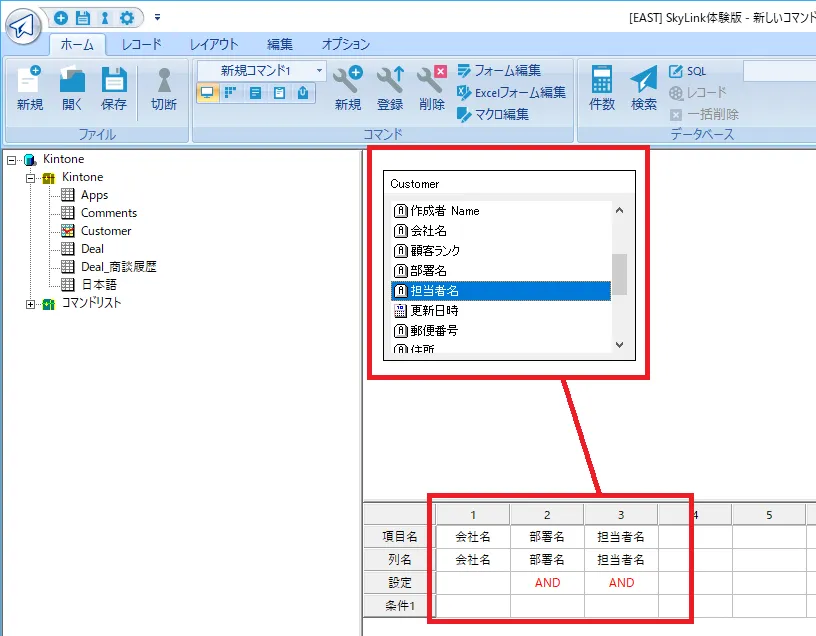This screenshot has height=636, width=816.
Task: Collapse the Kintone root tree node
Action: tap(12, 160)
